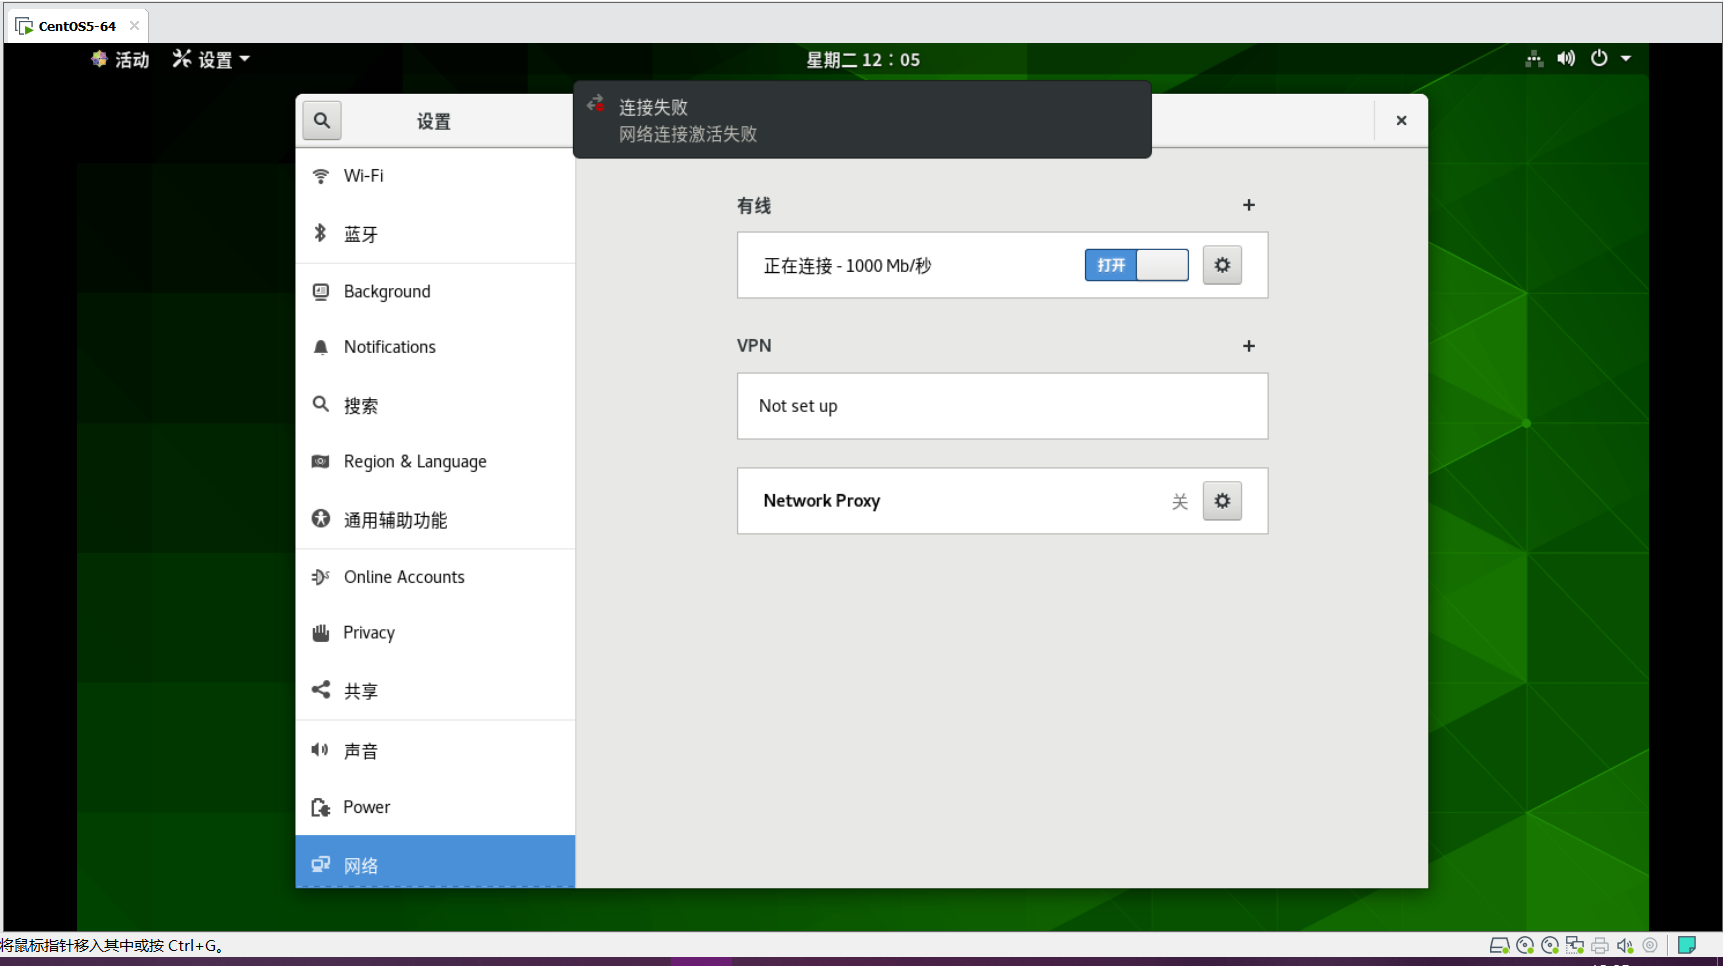Close the Settings window
The width and height of the screenshot is (1723, 966).
tap(1401, 121)
